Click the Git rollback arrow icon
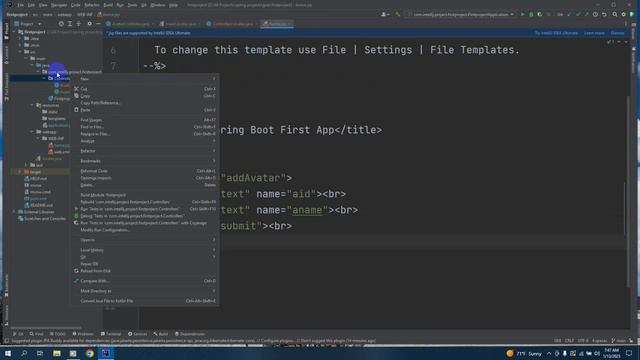This screenshot has height=360, width=640. (604, 14)
